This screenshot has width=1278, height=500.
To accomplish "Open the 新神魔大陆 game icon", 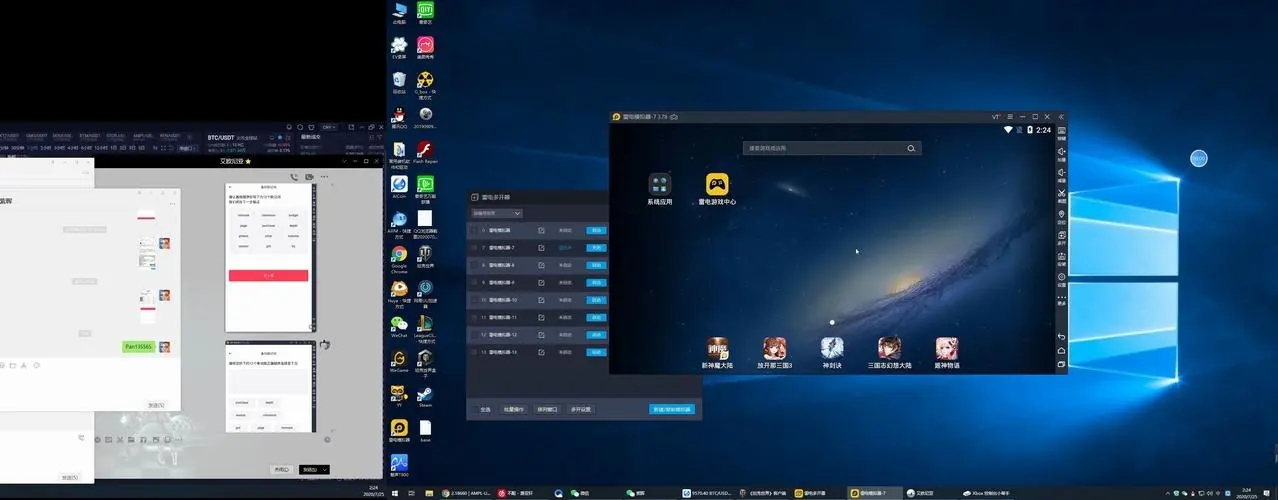I will 718,348.
